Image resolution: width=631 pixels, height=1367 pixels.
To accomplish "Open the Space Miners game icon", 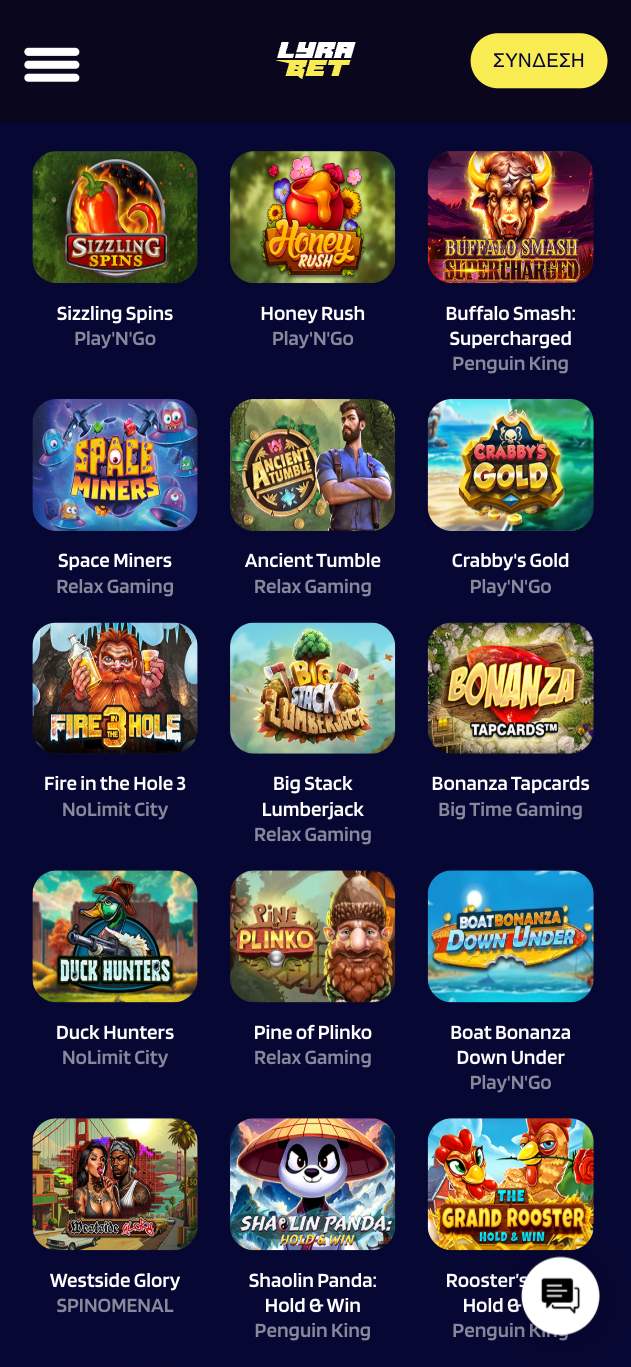I will click(115, 465).
